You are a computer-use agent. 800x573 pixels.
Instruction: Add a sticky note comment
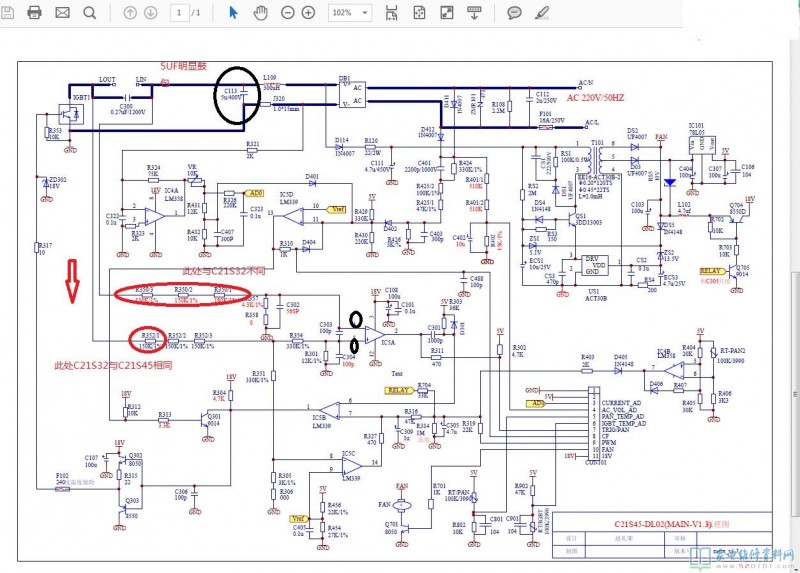click(514, 12)
